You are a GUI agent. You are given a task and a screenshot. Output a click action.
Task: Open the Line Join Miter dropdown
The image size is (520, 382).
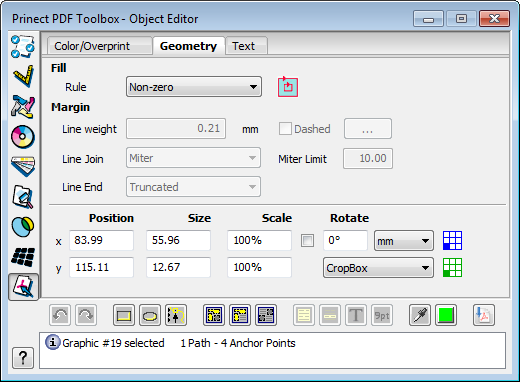pyautogui.click(x=193, y=158)
